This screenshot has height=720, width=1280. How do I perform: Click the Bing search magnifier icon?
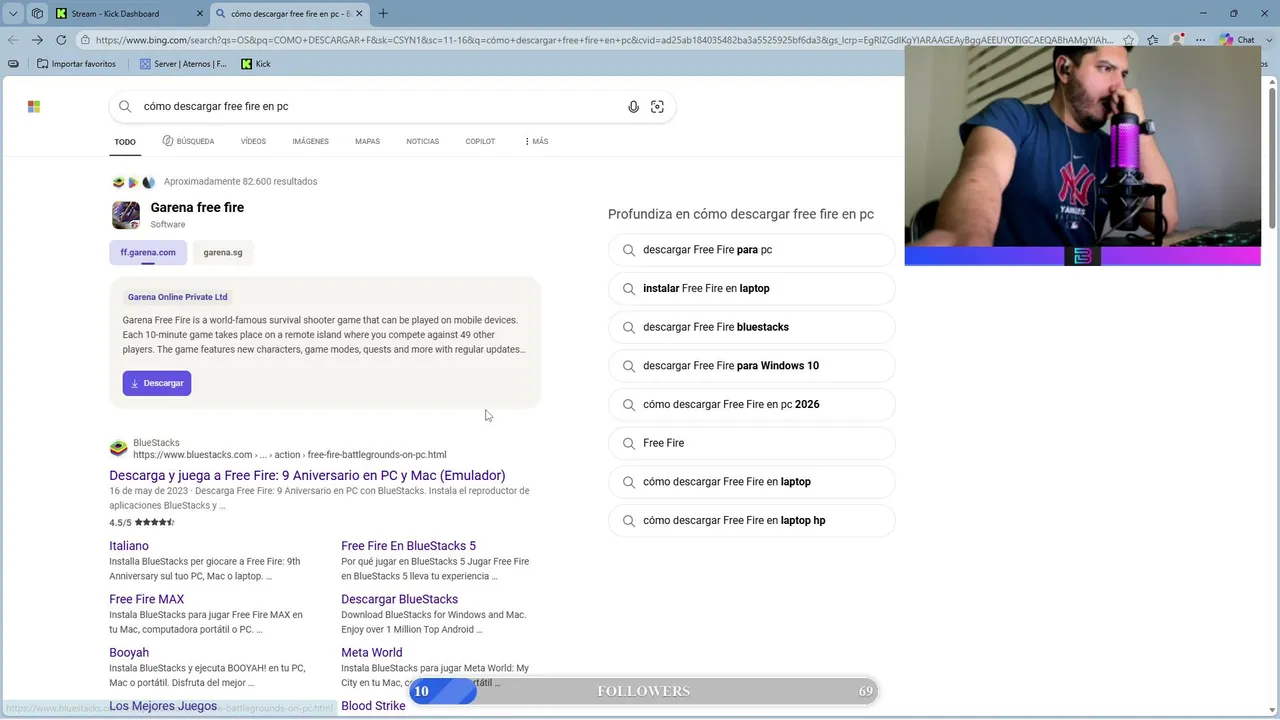click(125, 107)
